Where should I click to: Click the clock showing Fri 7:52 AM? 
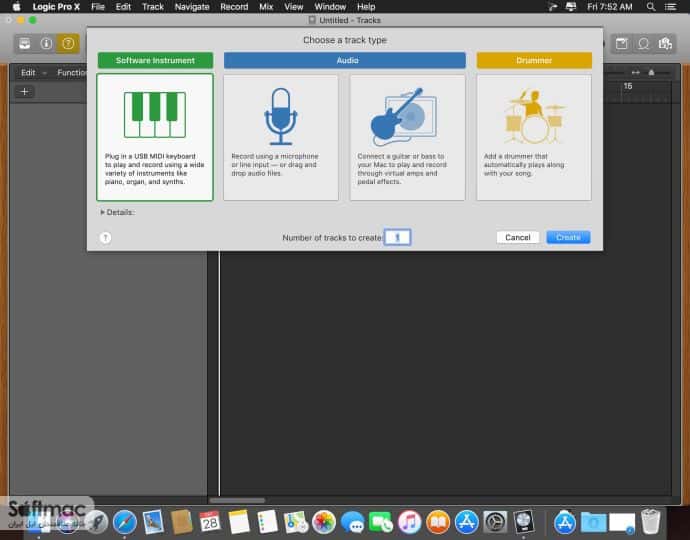(x=609, y=7)
